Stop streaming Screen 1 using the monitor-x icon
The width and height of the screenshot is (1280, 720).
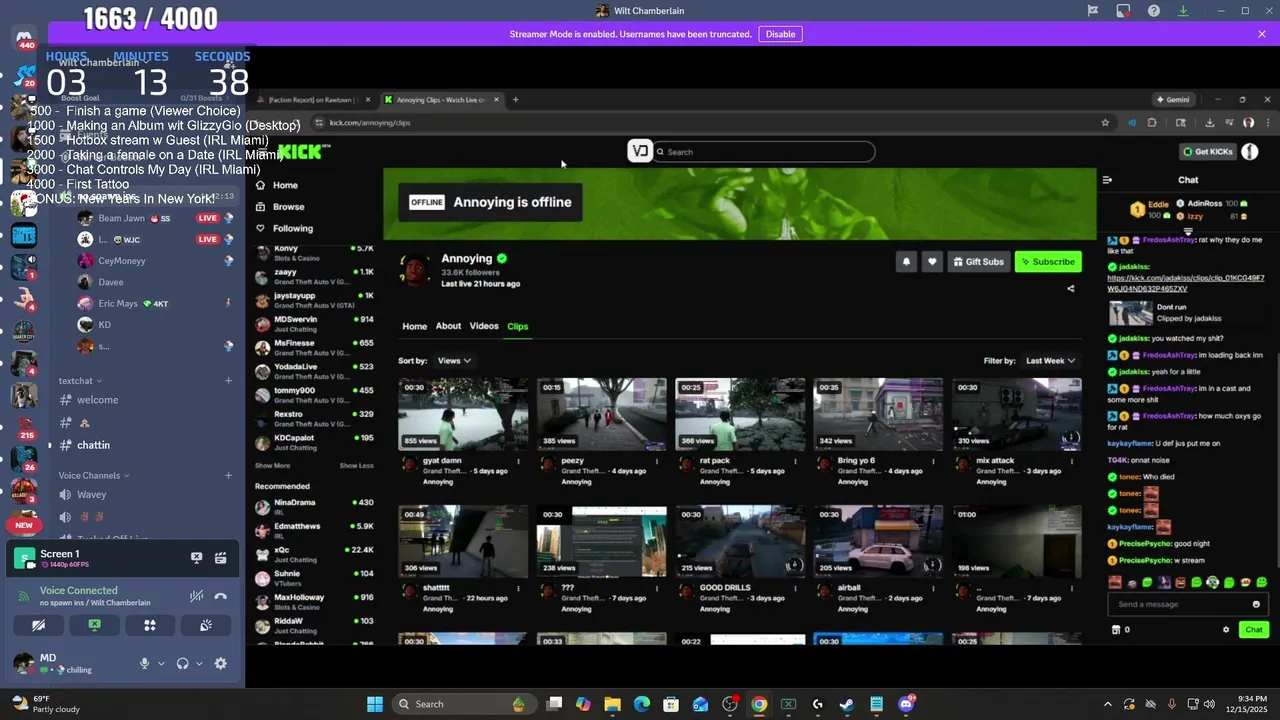(197, 558)
